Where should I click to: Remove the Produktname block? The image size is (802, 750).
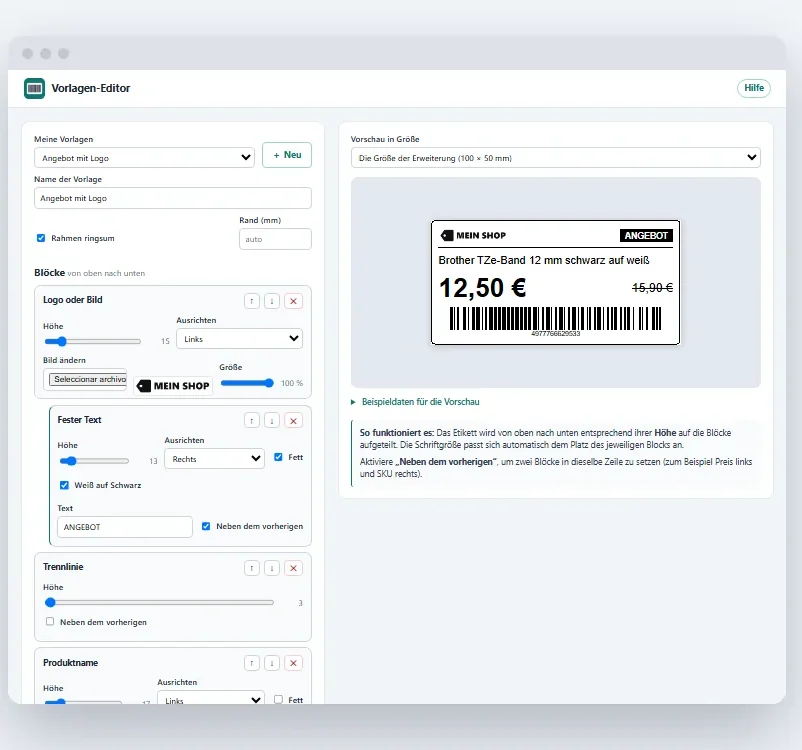tap(294, 663)
